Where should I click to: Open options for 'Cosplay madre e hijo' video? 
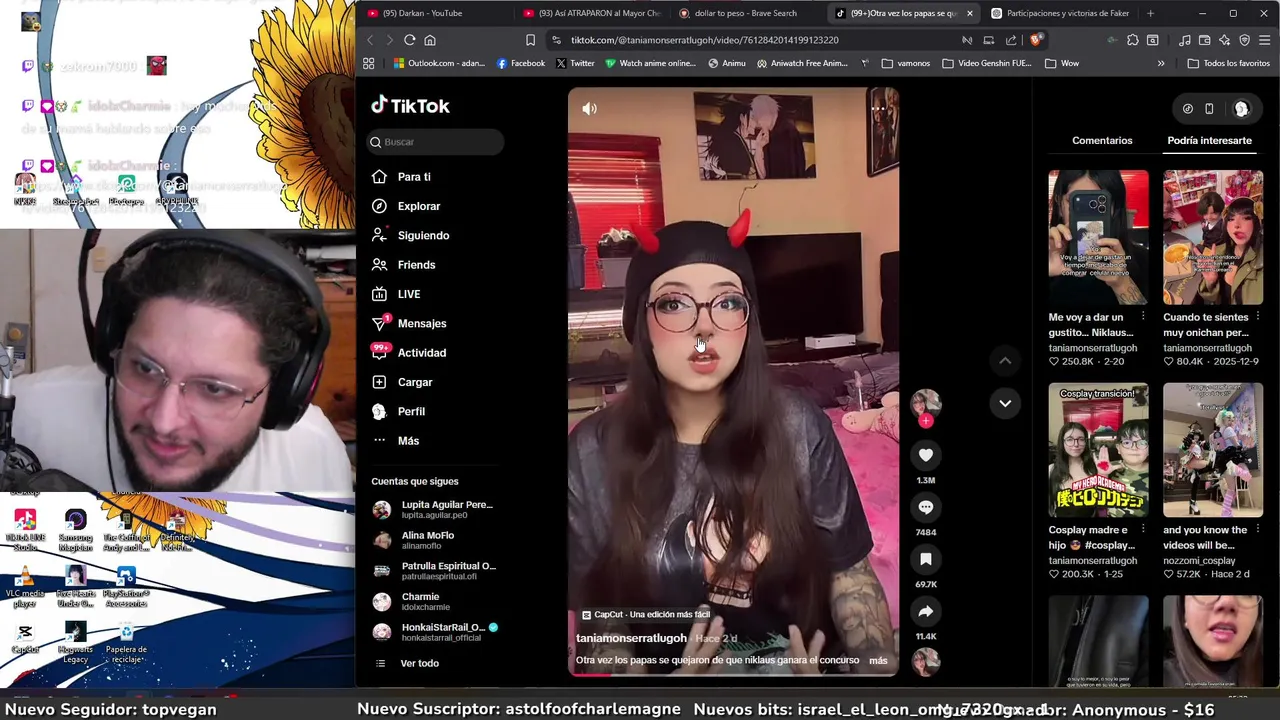tap(1143, 530)
